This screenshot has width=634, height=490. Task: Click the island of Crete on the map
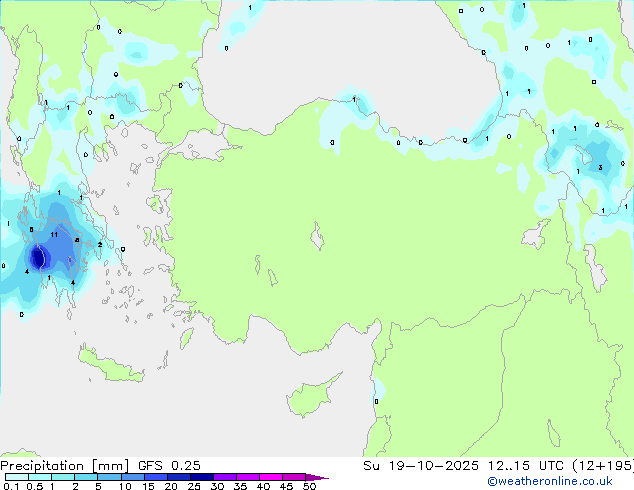pyautogui.click(x=111, y=365)
